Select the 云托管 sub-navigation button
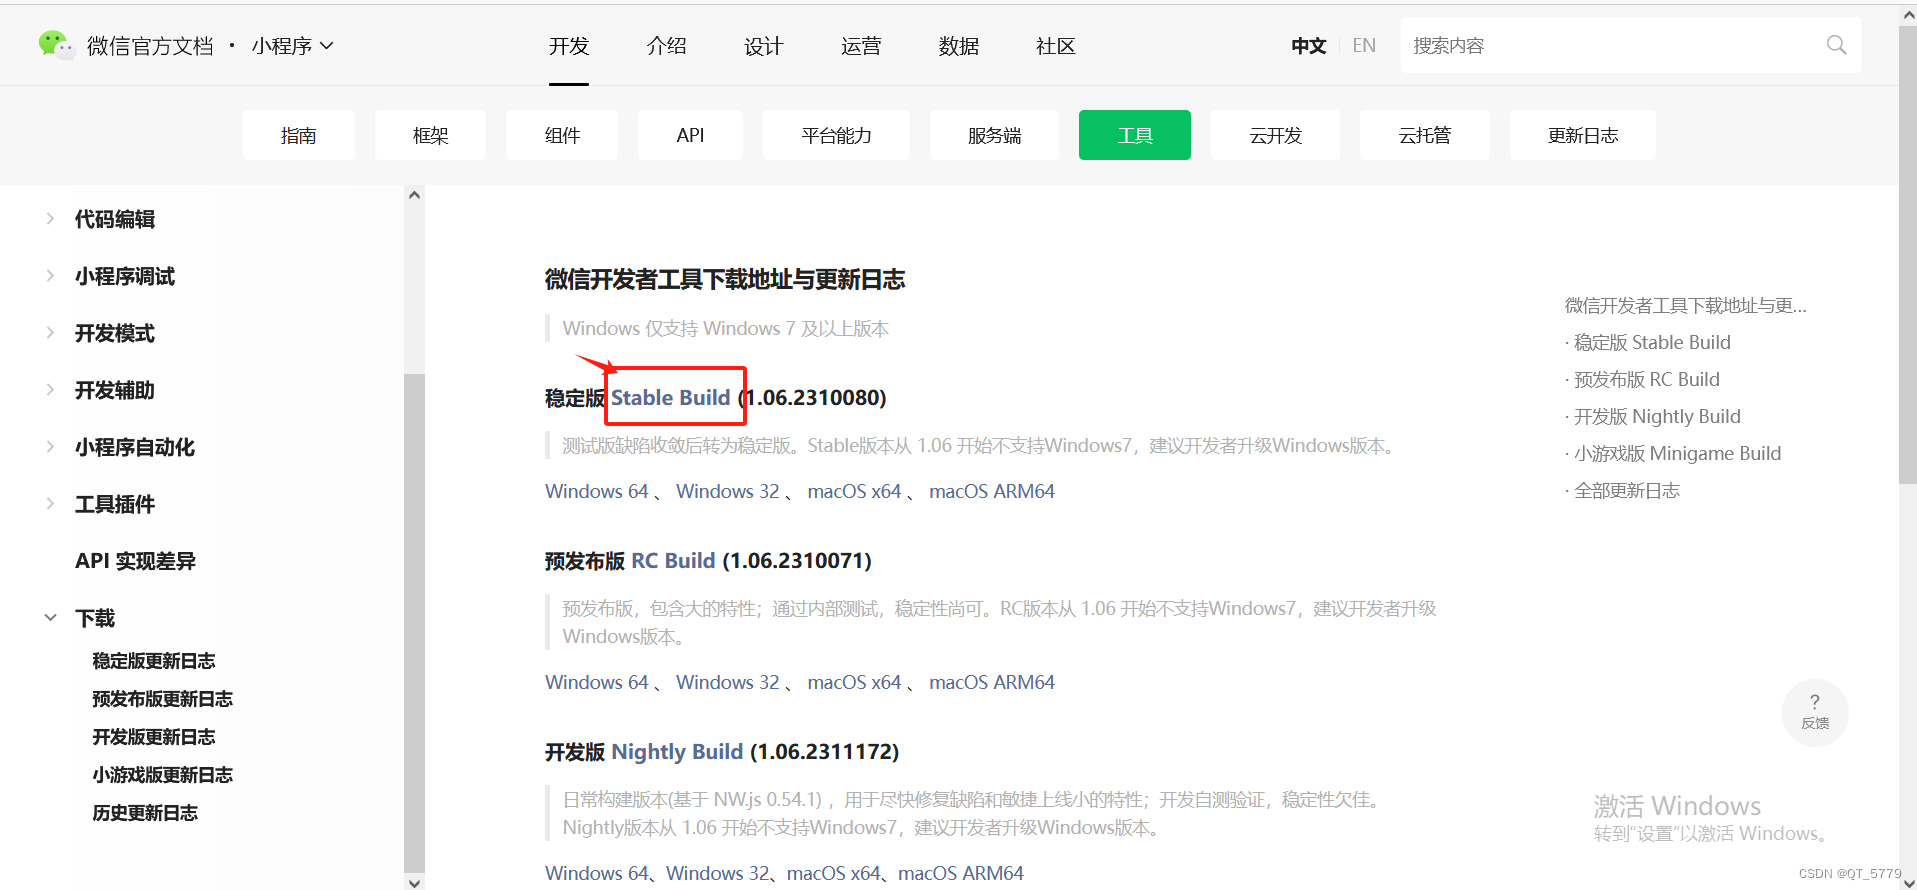 pos(1425,135)
